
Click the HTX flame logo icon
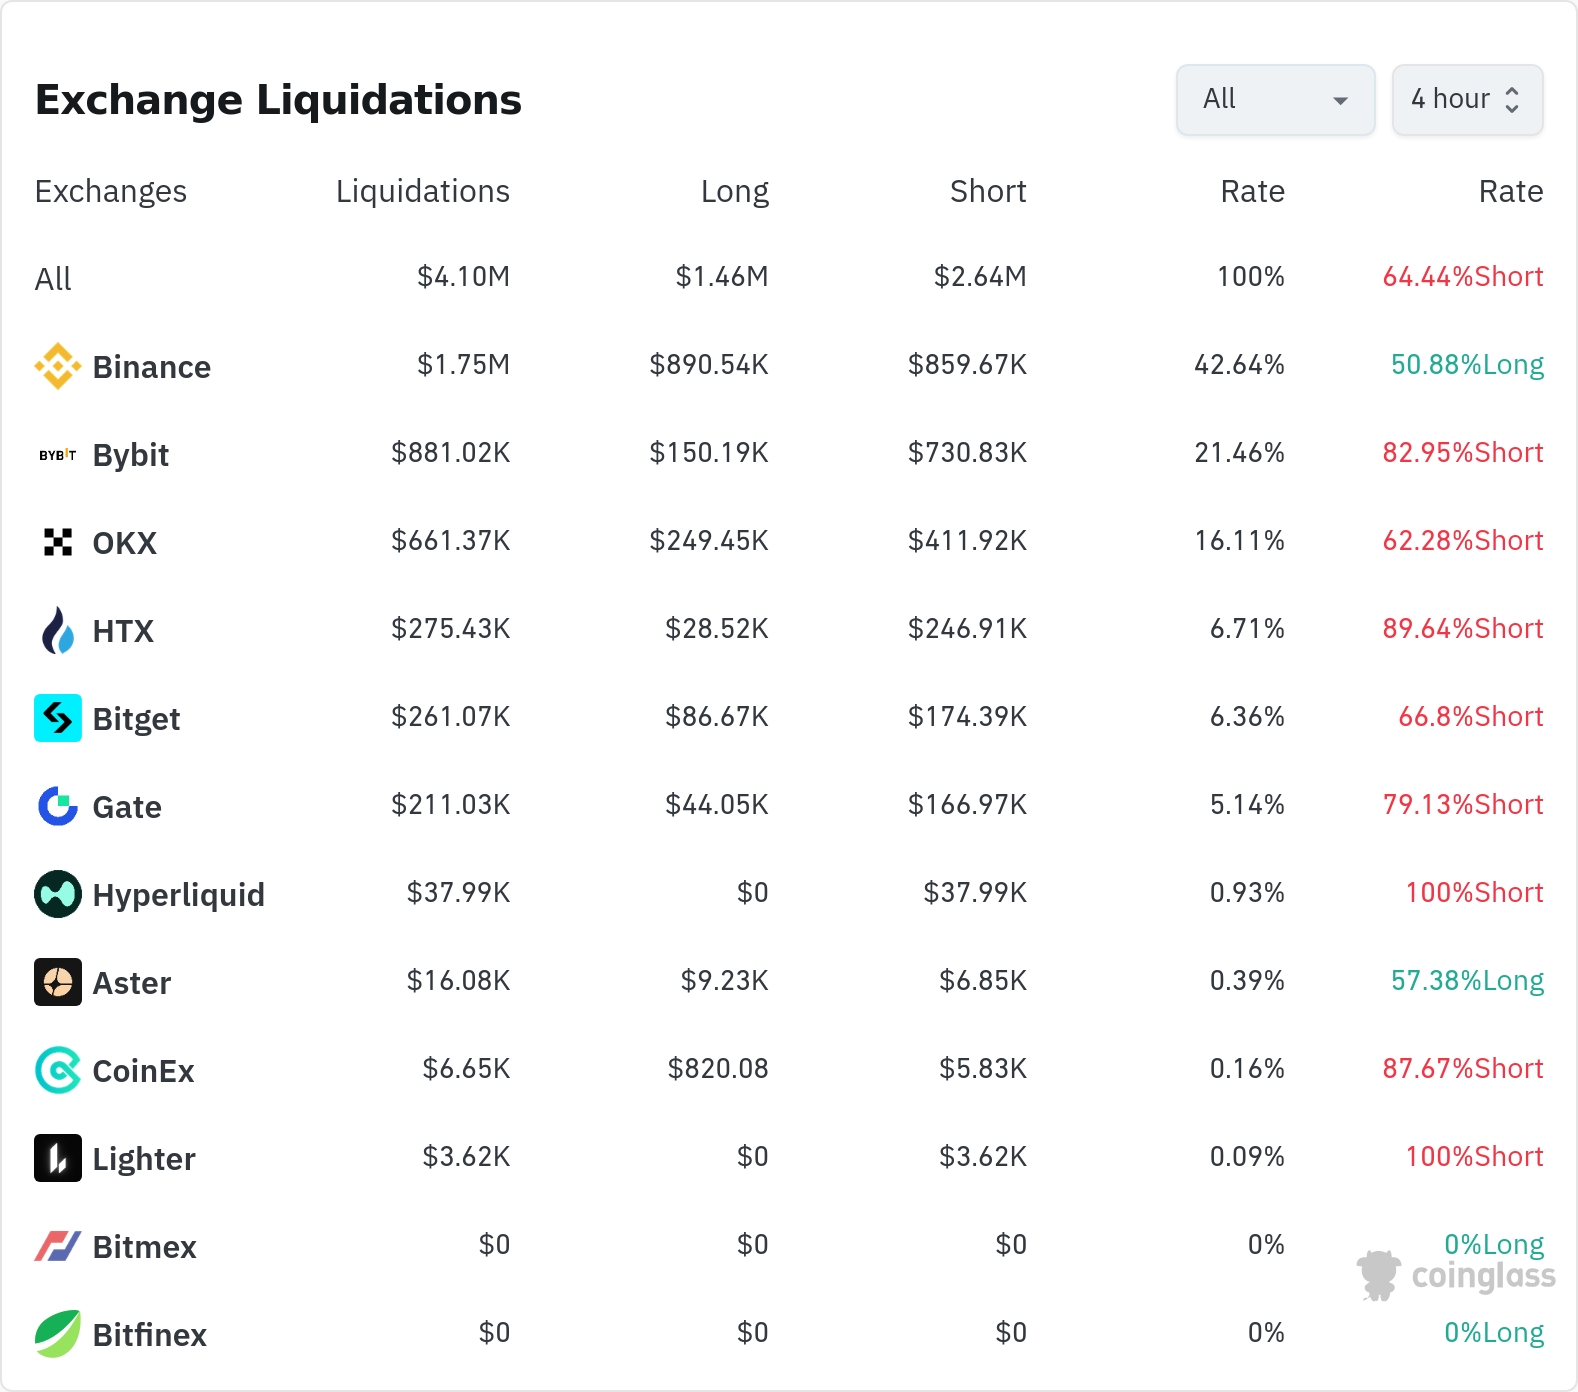click(x=58, y=630)
